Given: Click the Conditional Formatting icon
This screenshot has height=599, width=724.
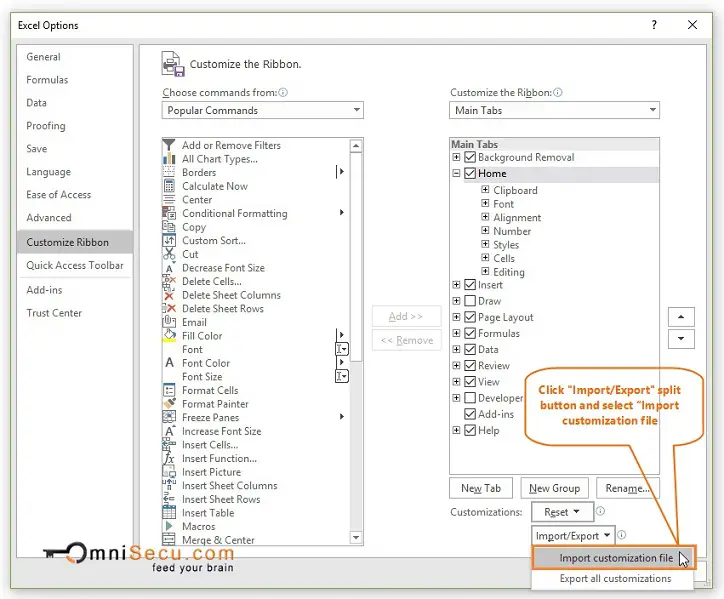Looking at the screenshot, I should coord(169,213).
